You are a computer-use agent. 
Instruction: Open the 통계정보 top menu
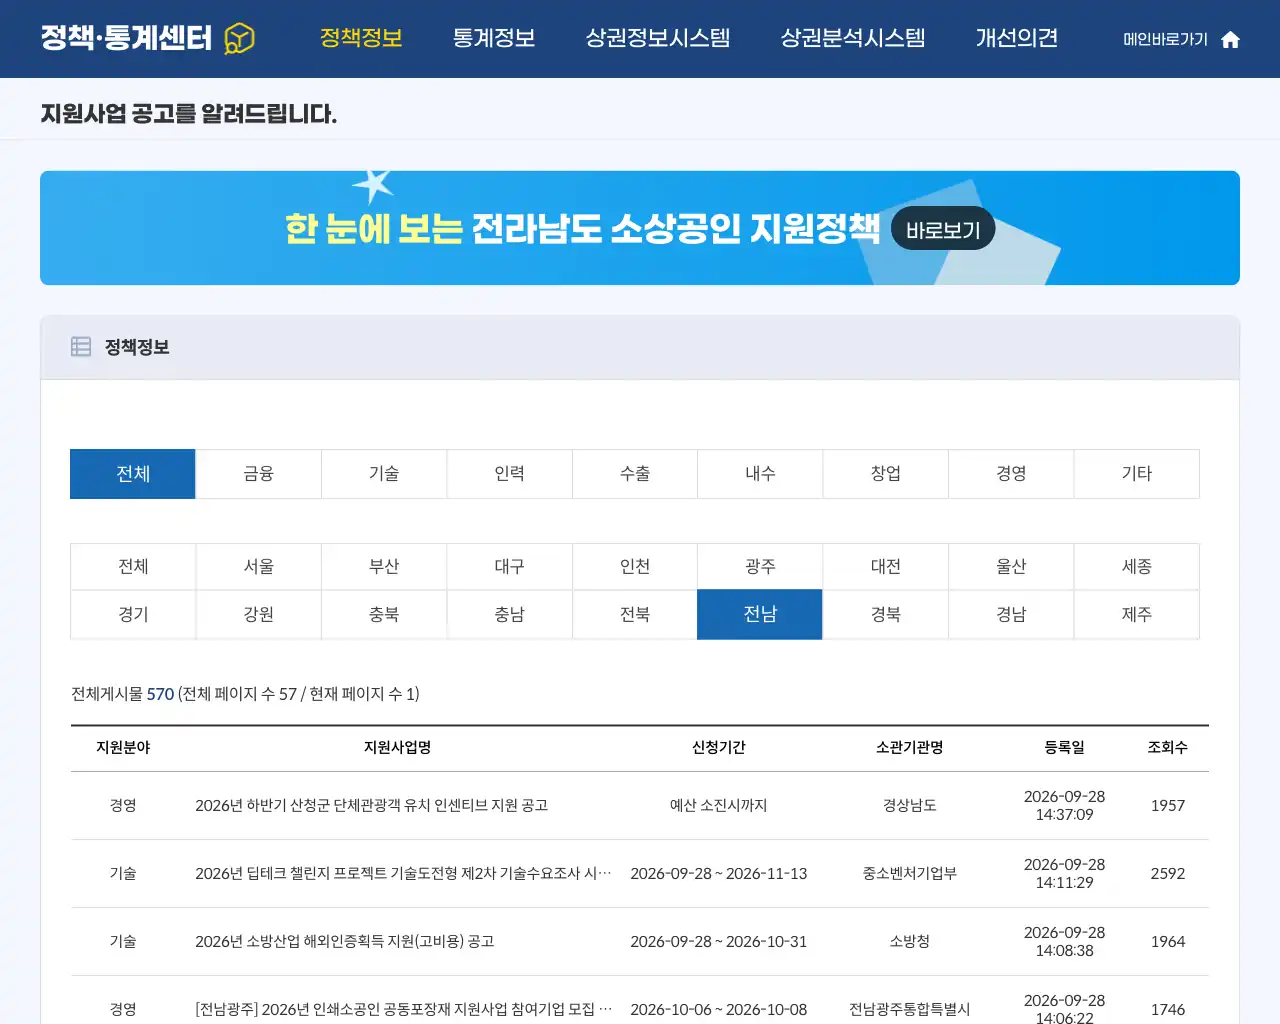(x=494, y=38)
